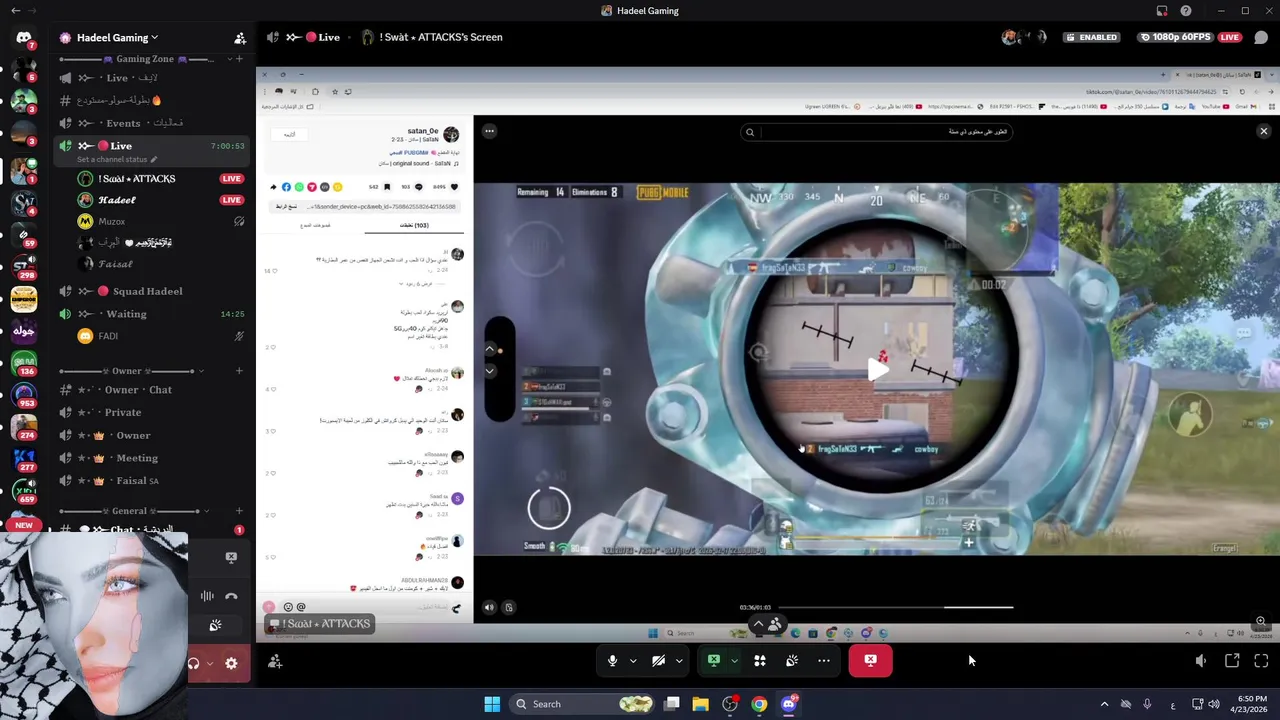
Task: Mute the stream volume speaker icon
Action: 1201,661
